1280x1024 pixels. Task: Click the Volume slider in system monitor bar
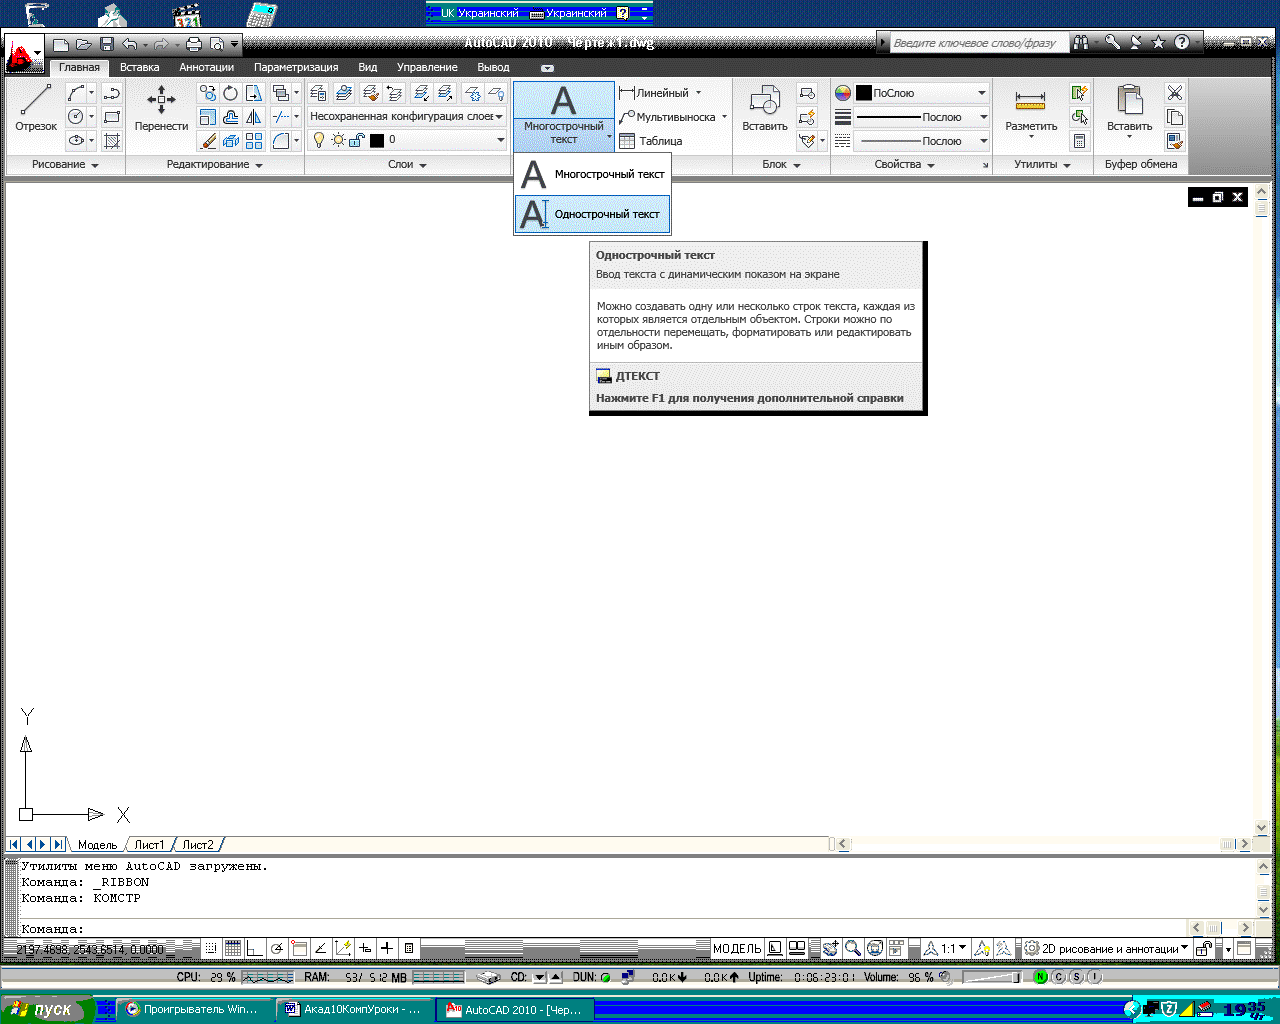991,977
